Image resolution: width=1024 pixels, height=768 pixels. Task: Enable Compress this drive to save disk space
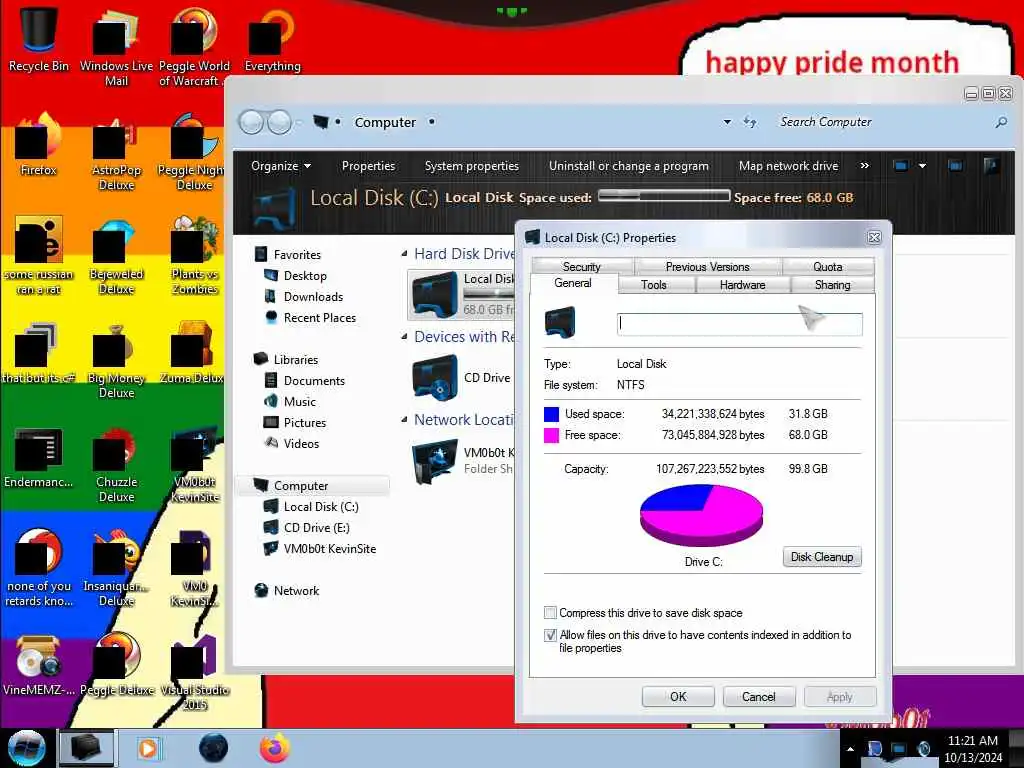point(551,613)
